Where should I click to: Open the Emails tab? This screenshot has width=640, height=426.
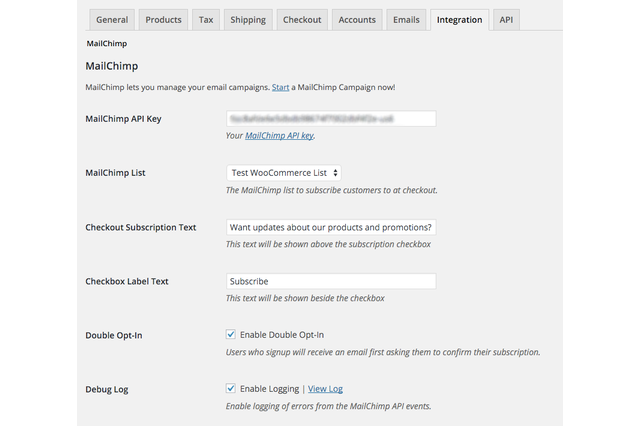point(406,20)
